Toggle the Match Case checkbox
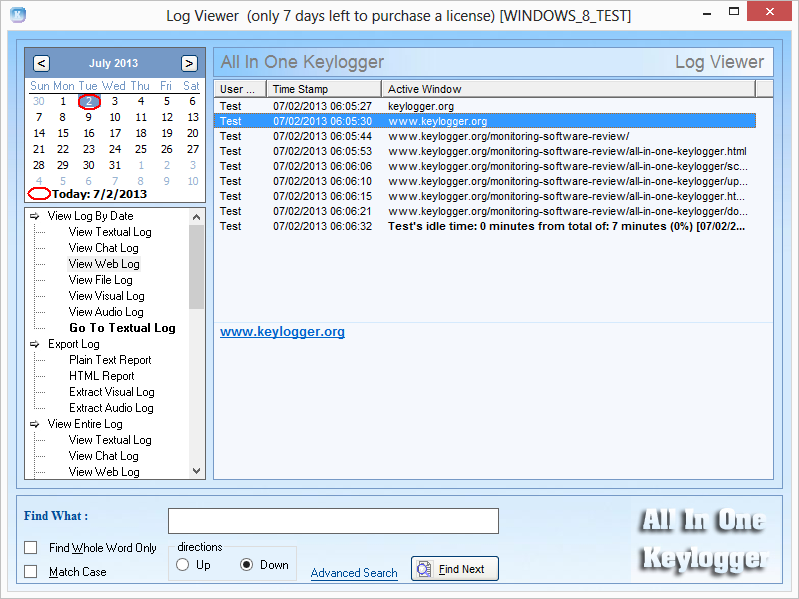Viewport: 799px width, 599px height. click(31, 572)
